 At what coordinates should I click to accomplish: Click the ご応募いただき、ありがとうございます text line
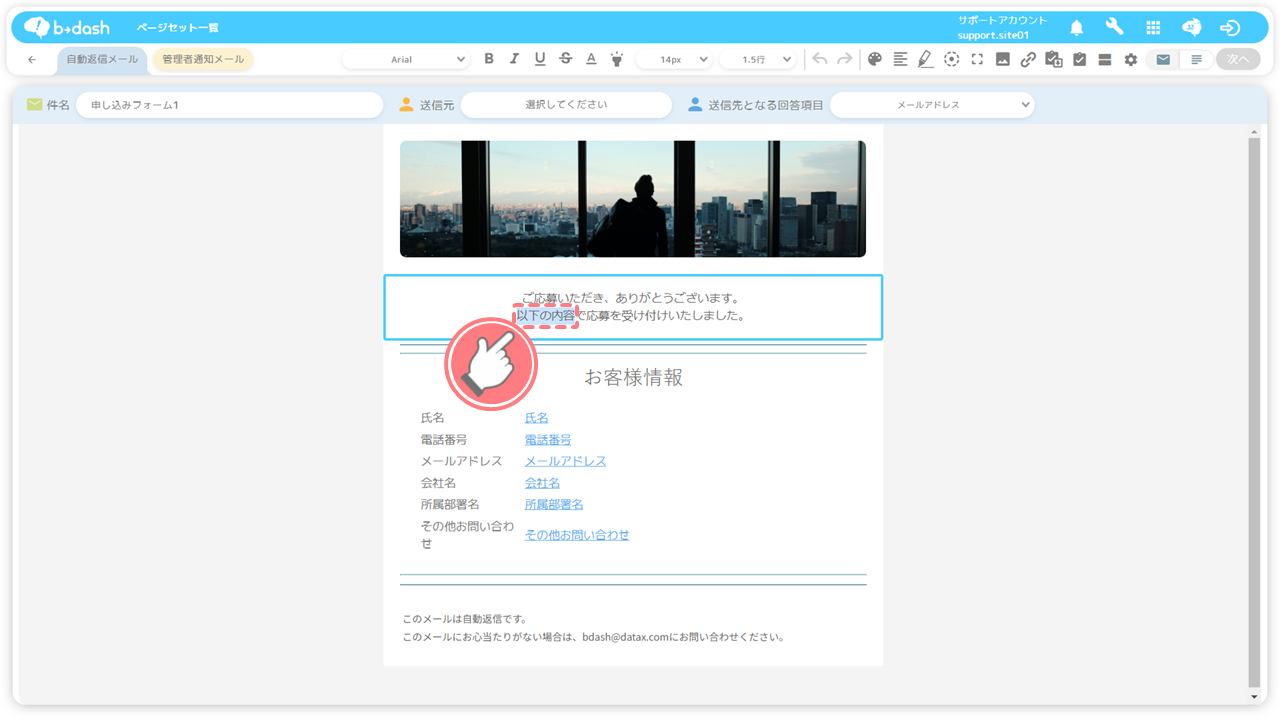pos(631,298)
